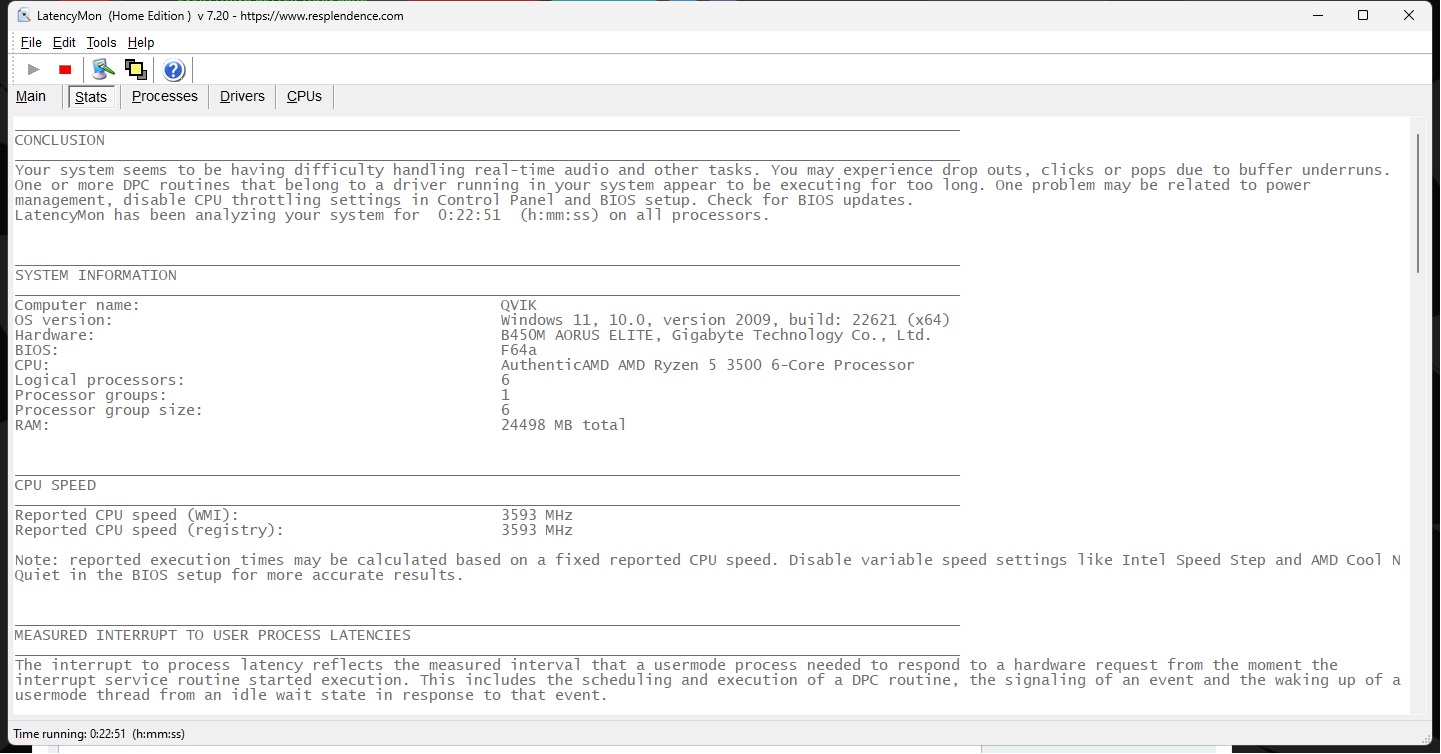Image resolution: width=1441 pixels, height=754 pixels.
Task: Click the LatencyMon app icon in title bar
Action: click(24, 15)
